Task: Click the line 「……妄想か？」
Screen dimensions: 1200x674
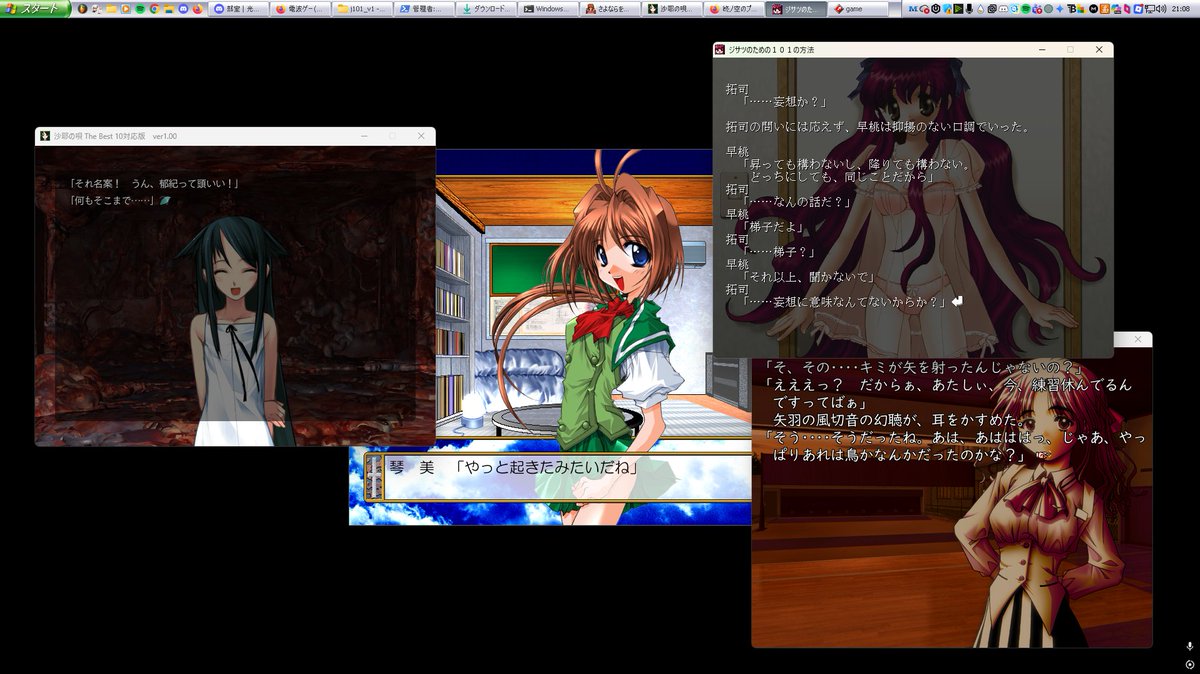Action: (785, 101)
